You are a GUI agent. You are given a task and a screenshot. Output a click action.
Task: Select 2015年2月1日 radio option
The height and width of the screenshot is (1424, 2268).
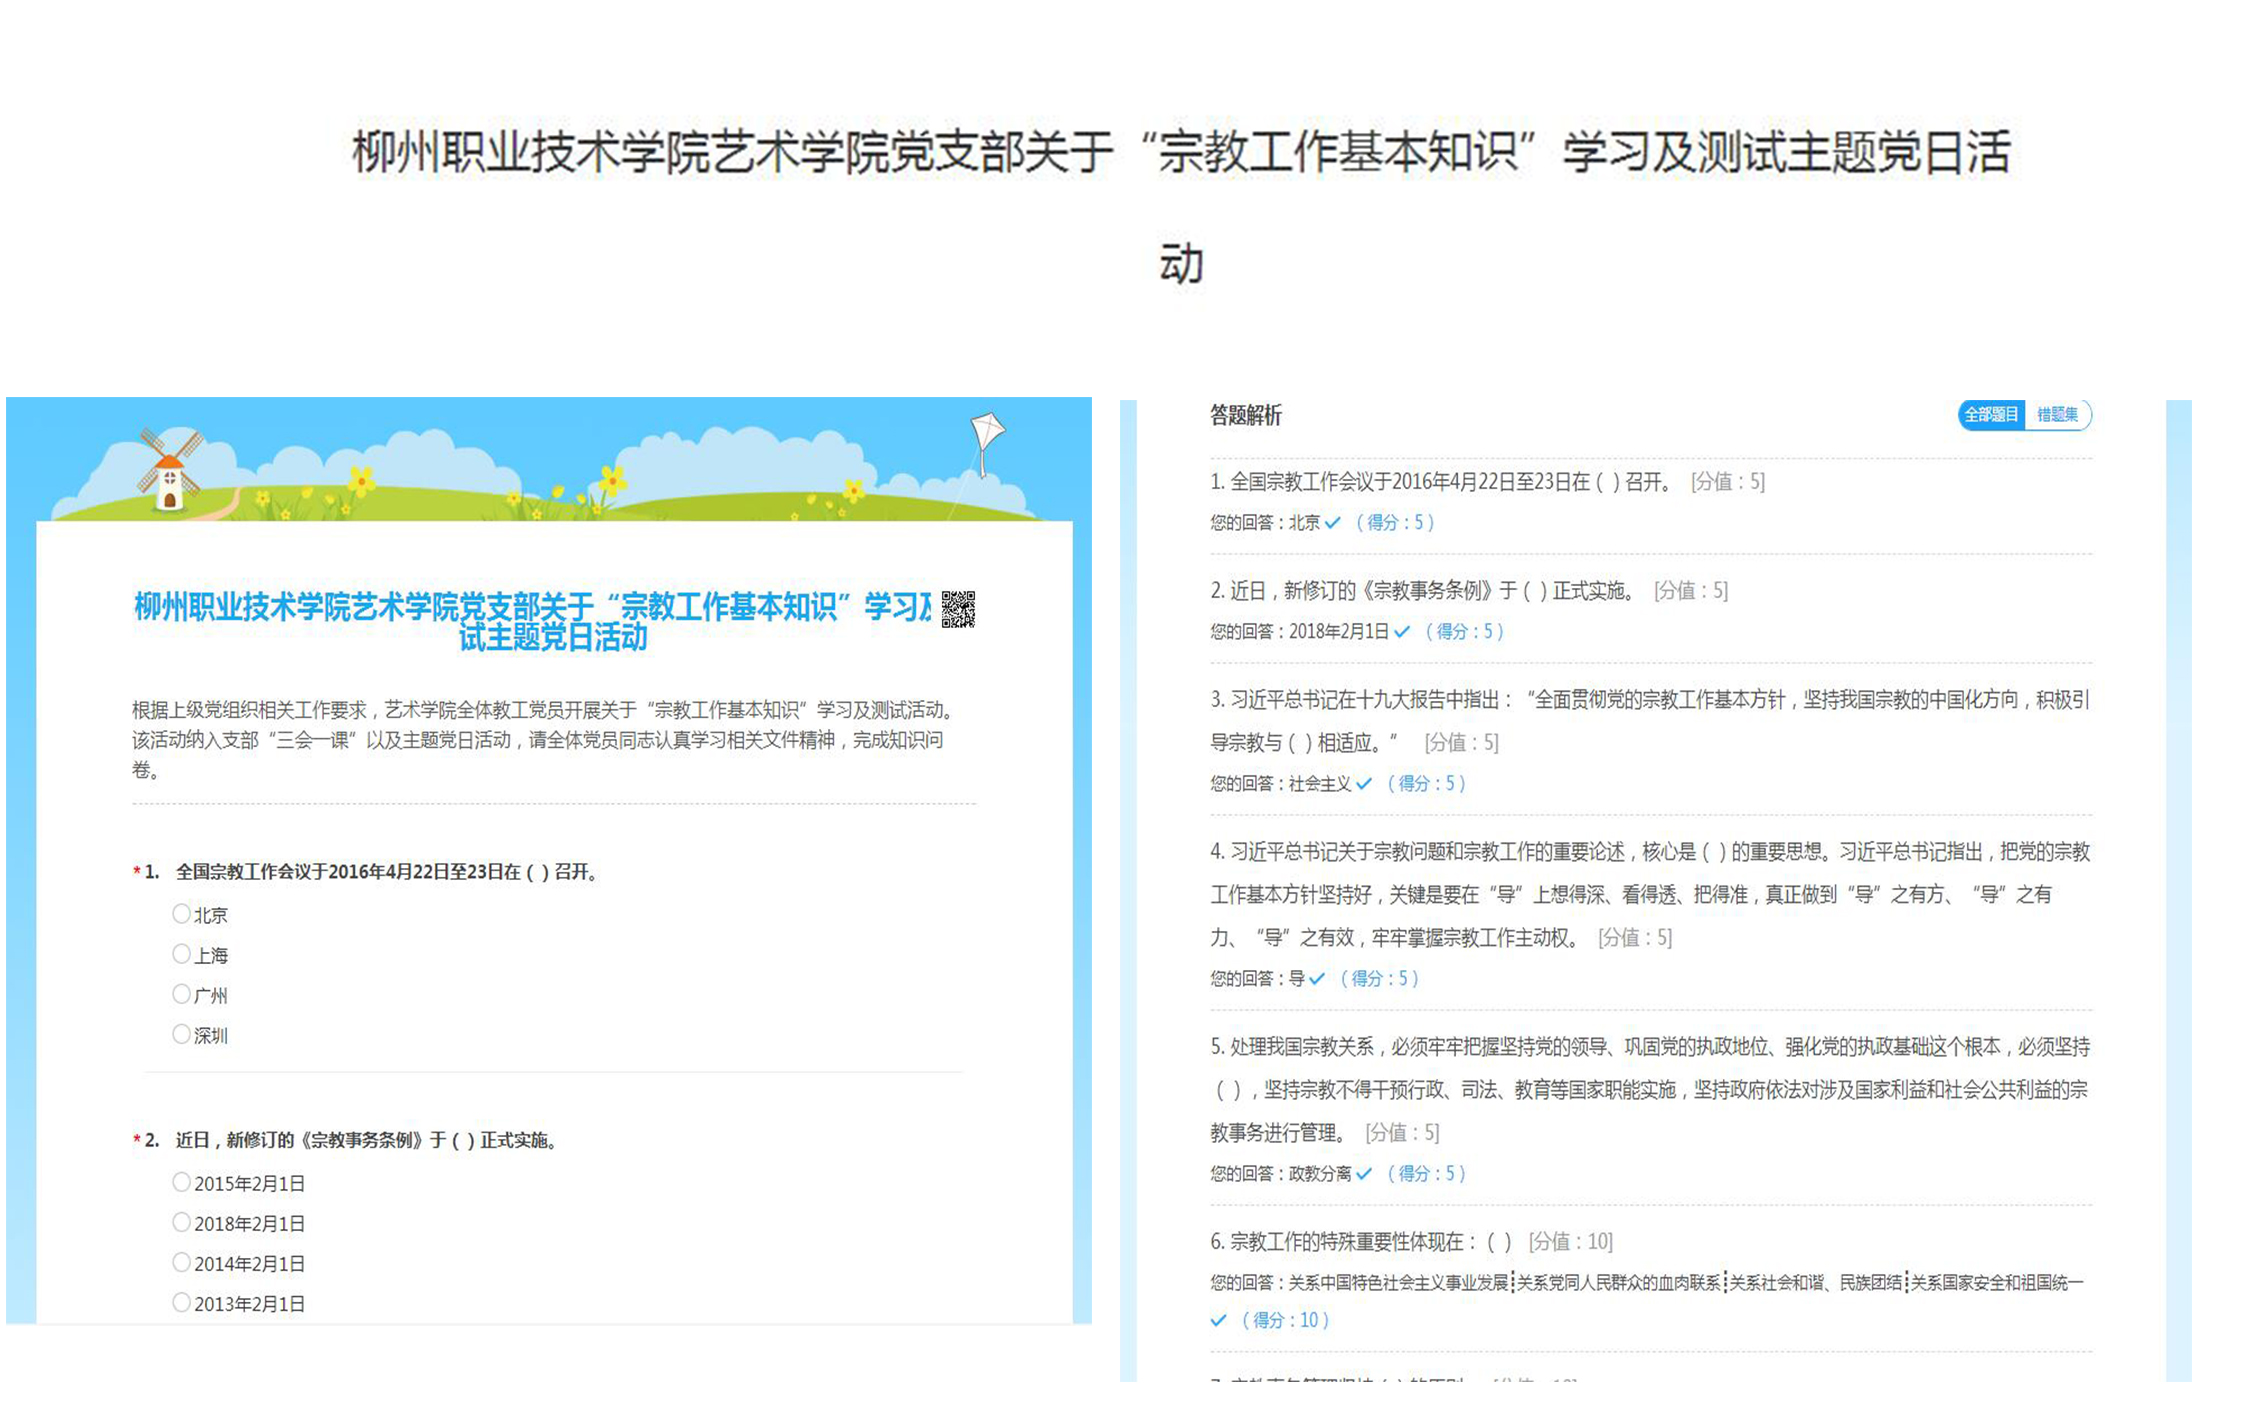tap(181, 1183)
